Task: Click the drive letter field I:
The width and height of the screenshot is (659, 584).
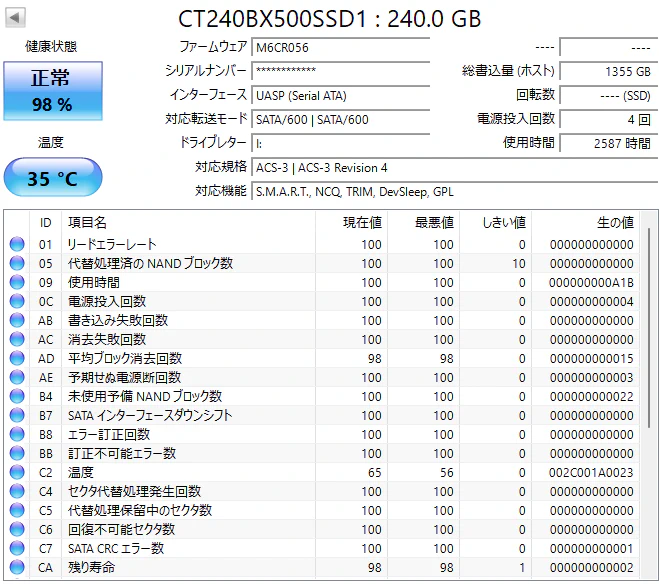Action: (x=341, y=143)
